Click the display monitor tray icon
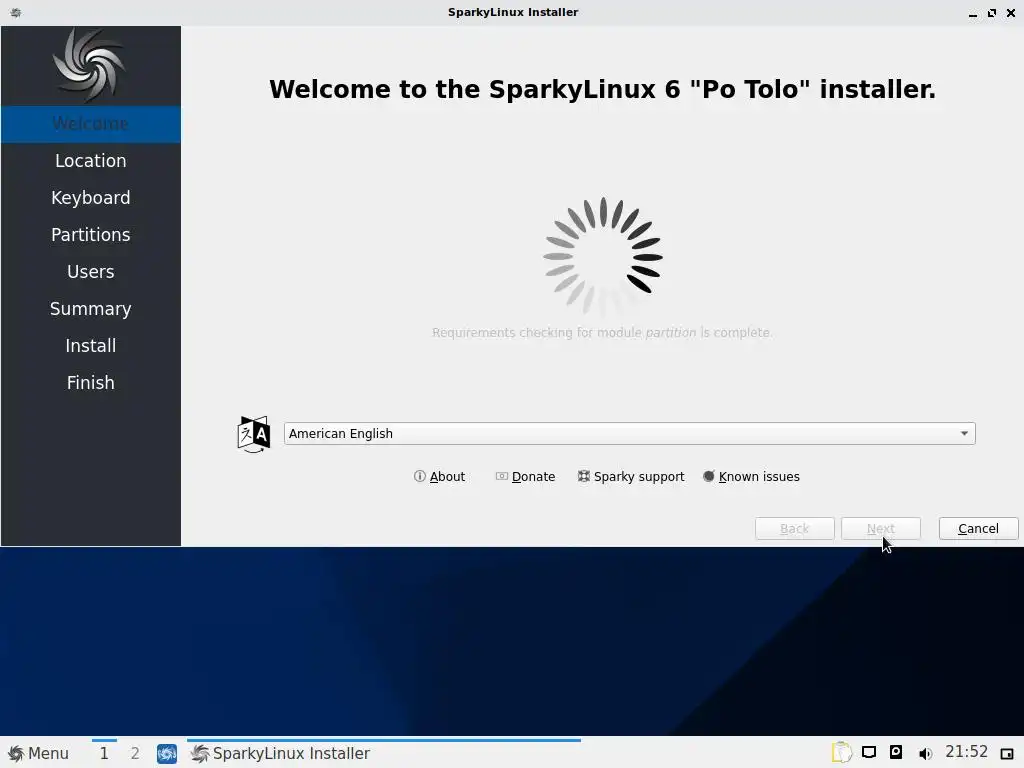Viewport: 1024px width, 768px height. (869, 752)
